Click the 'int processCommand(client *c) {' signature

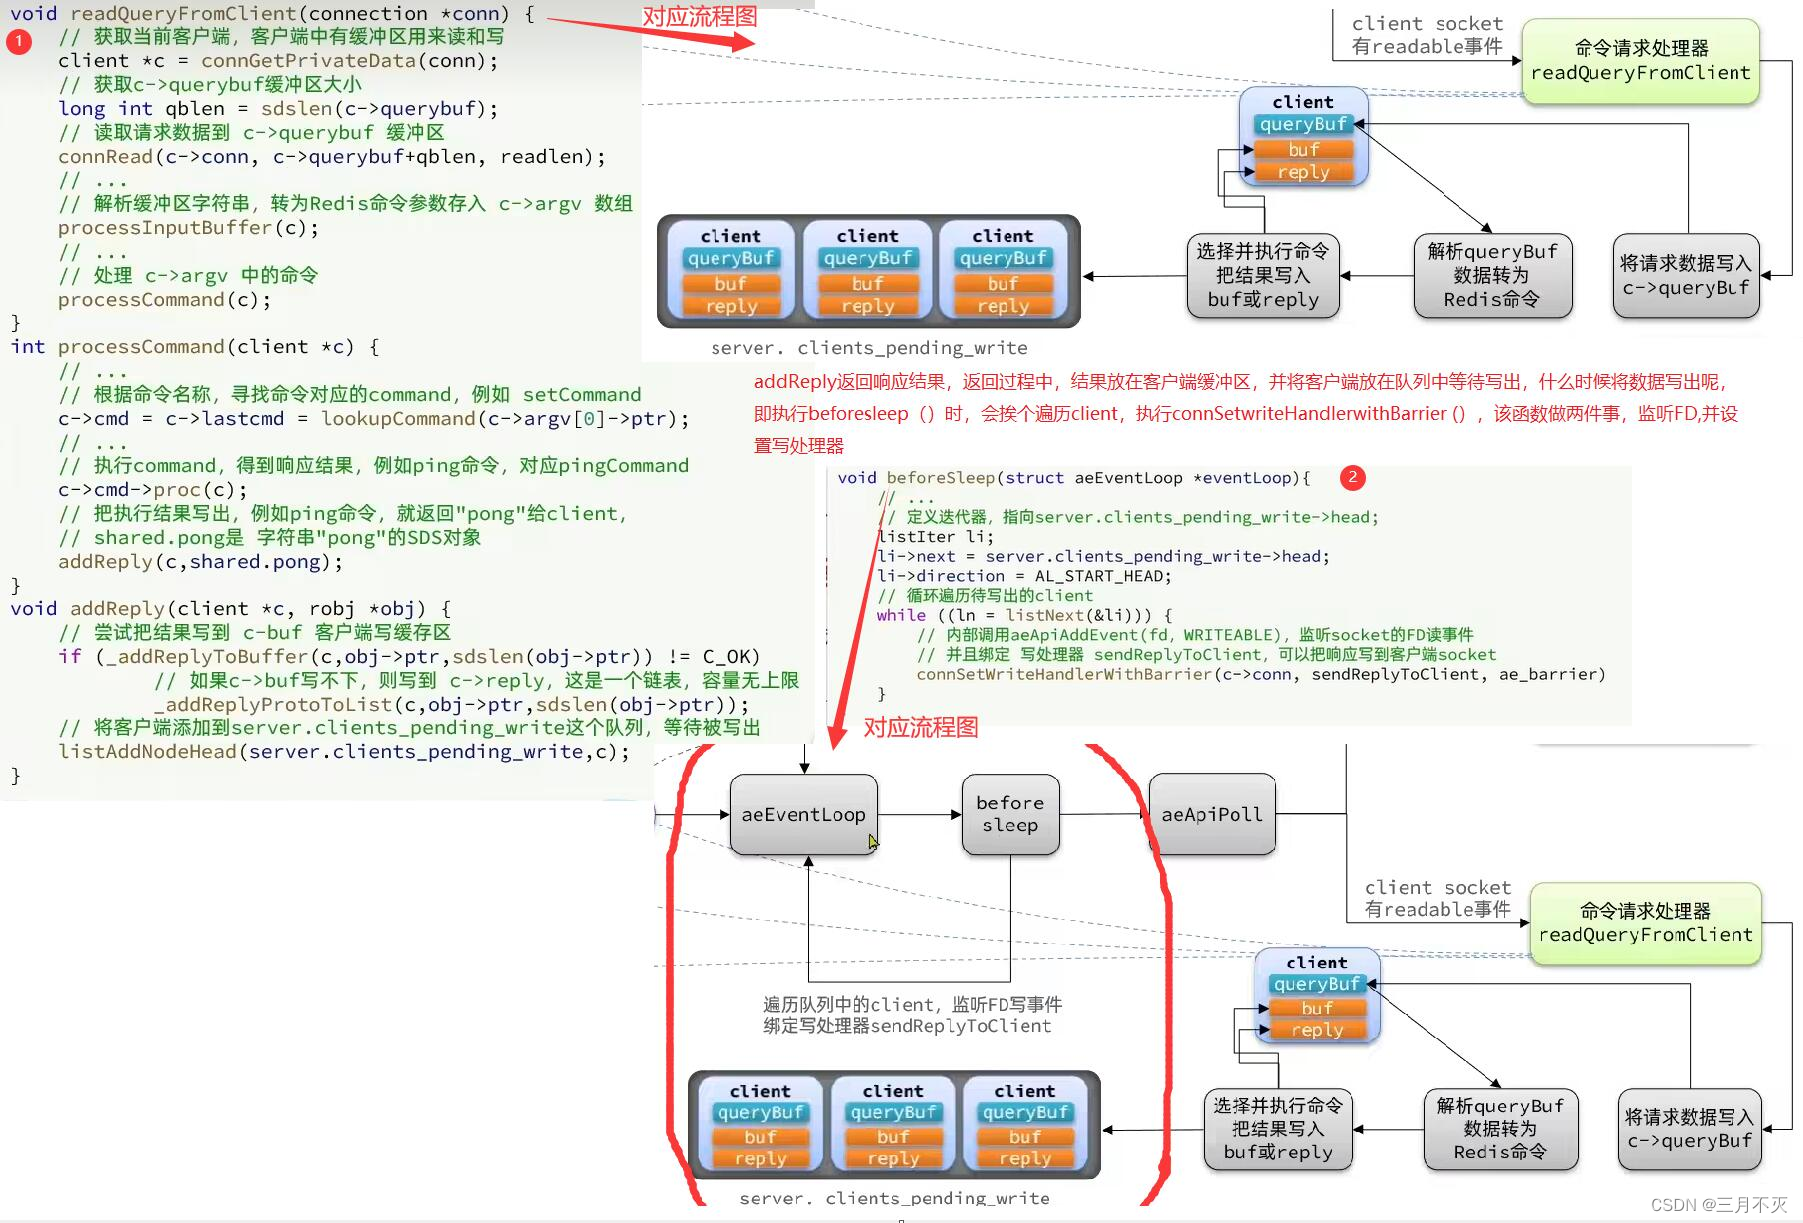pos(195,346)
